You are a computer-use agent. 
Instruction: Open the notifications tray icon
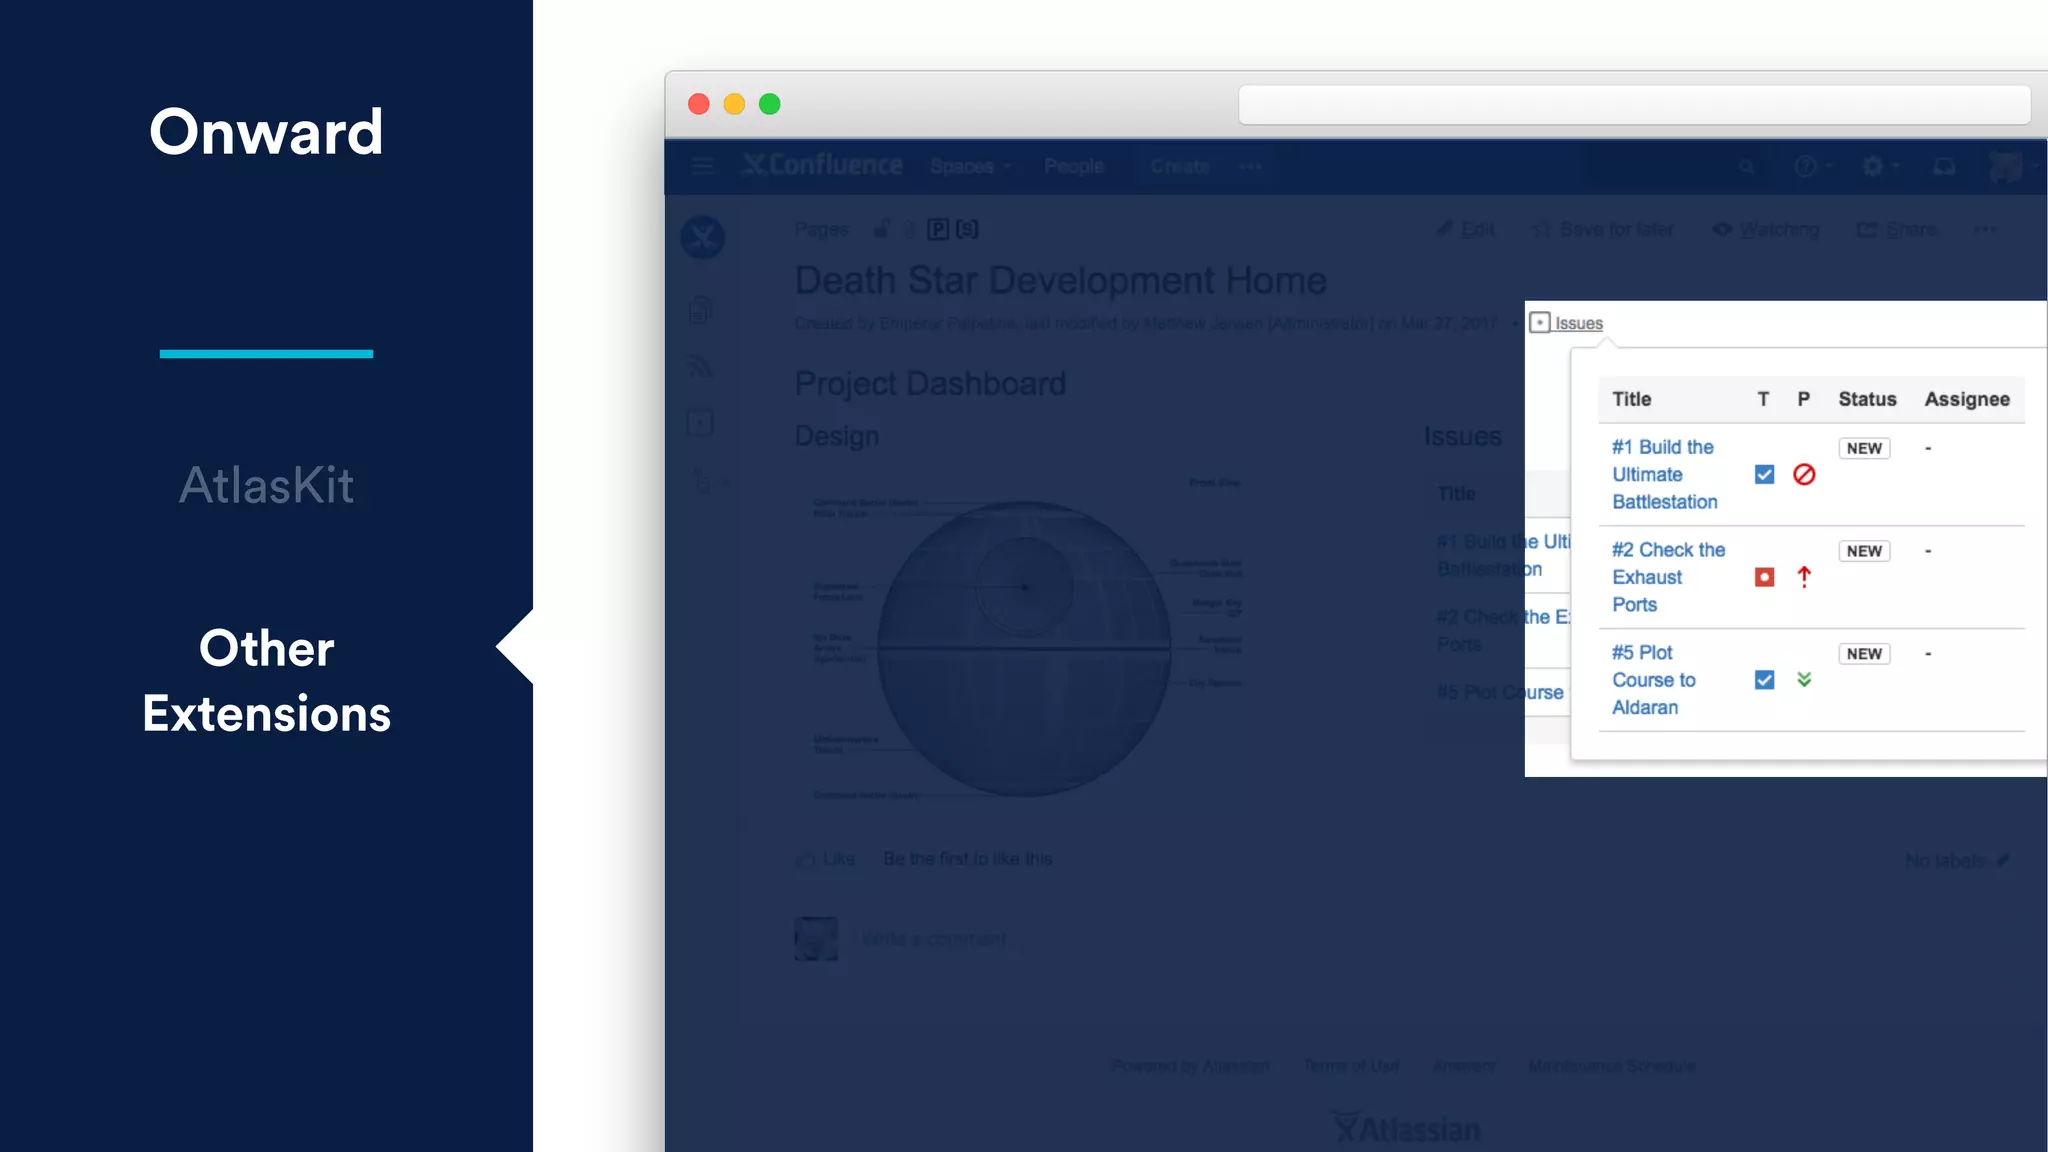pos(1944,166)
